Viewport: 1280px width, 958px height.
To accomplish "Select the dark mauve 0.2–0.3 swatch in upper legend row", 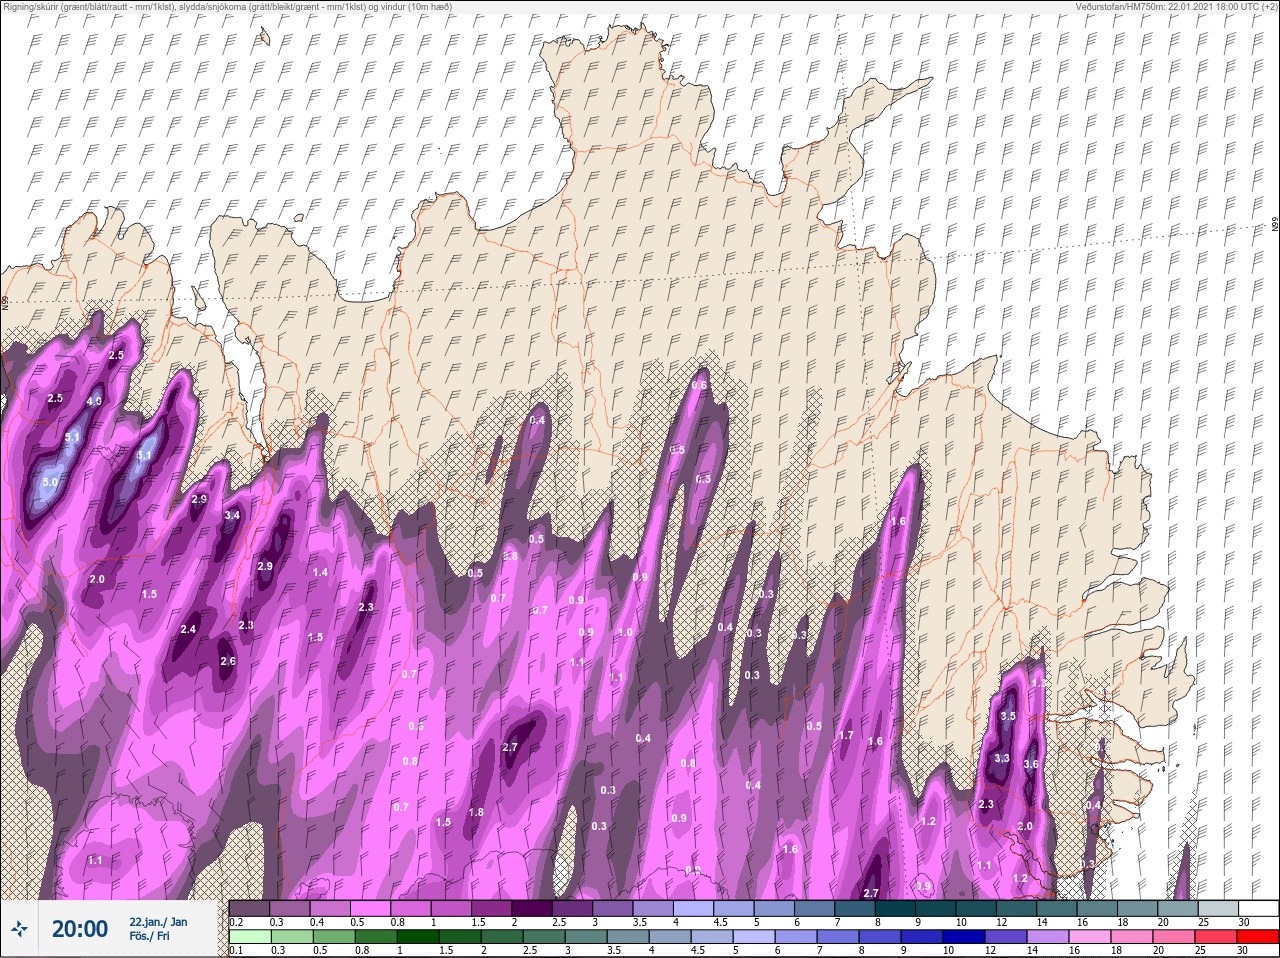I will pyautogui.click(x=251, y=908).
